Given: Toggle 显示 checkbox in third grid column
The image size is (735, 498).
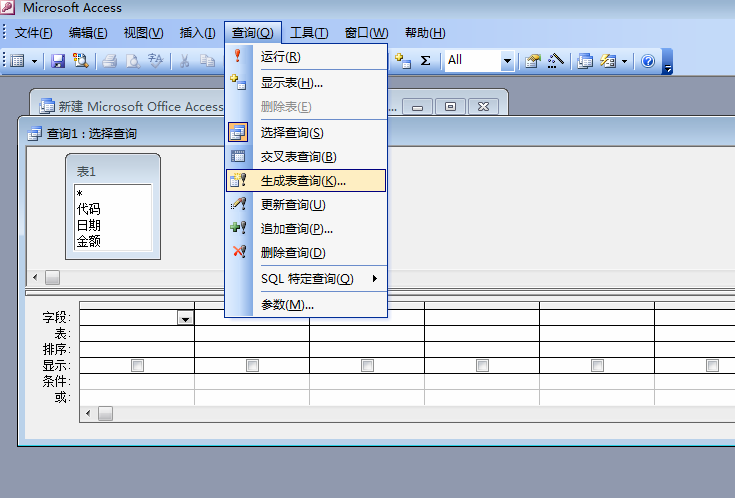Looking at the screenshot, I should (368, 365).
